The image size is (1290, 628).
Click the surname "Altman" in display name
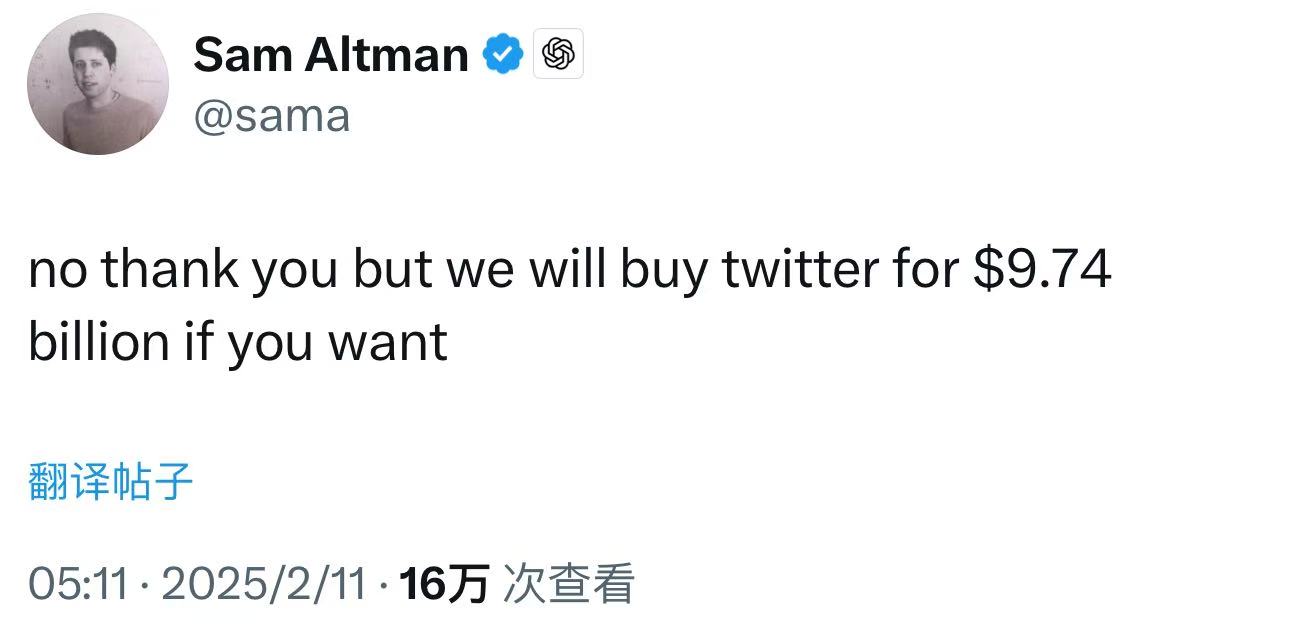[385, 54]
